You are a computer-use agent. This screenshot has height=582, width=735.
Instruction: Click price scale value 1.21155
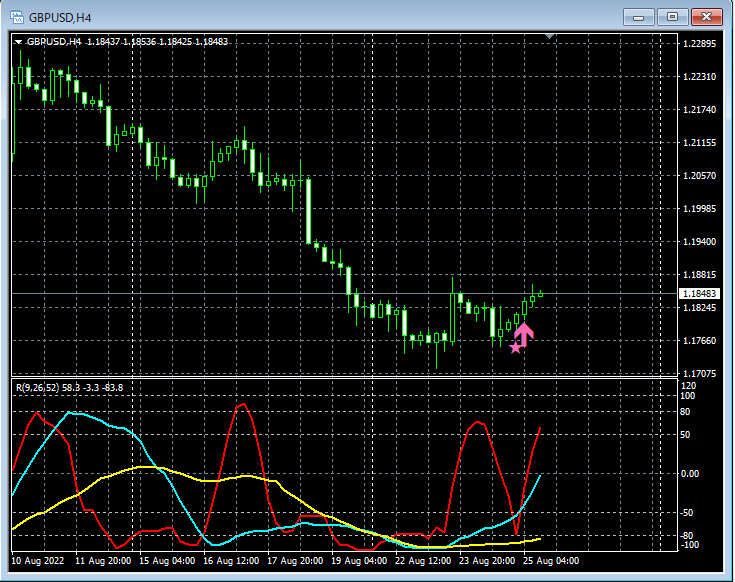pyautogui.click(x=699, y=142)
